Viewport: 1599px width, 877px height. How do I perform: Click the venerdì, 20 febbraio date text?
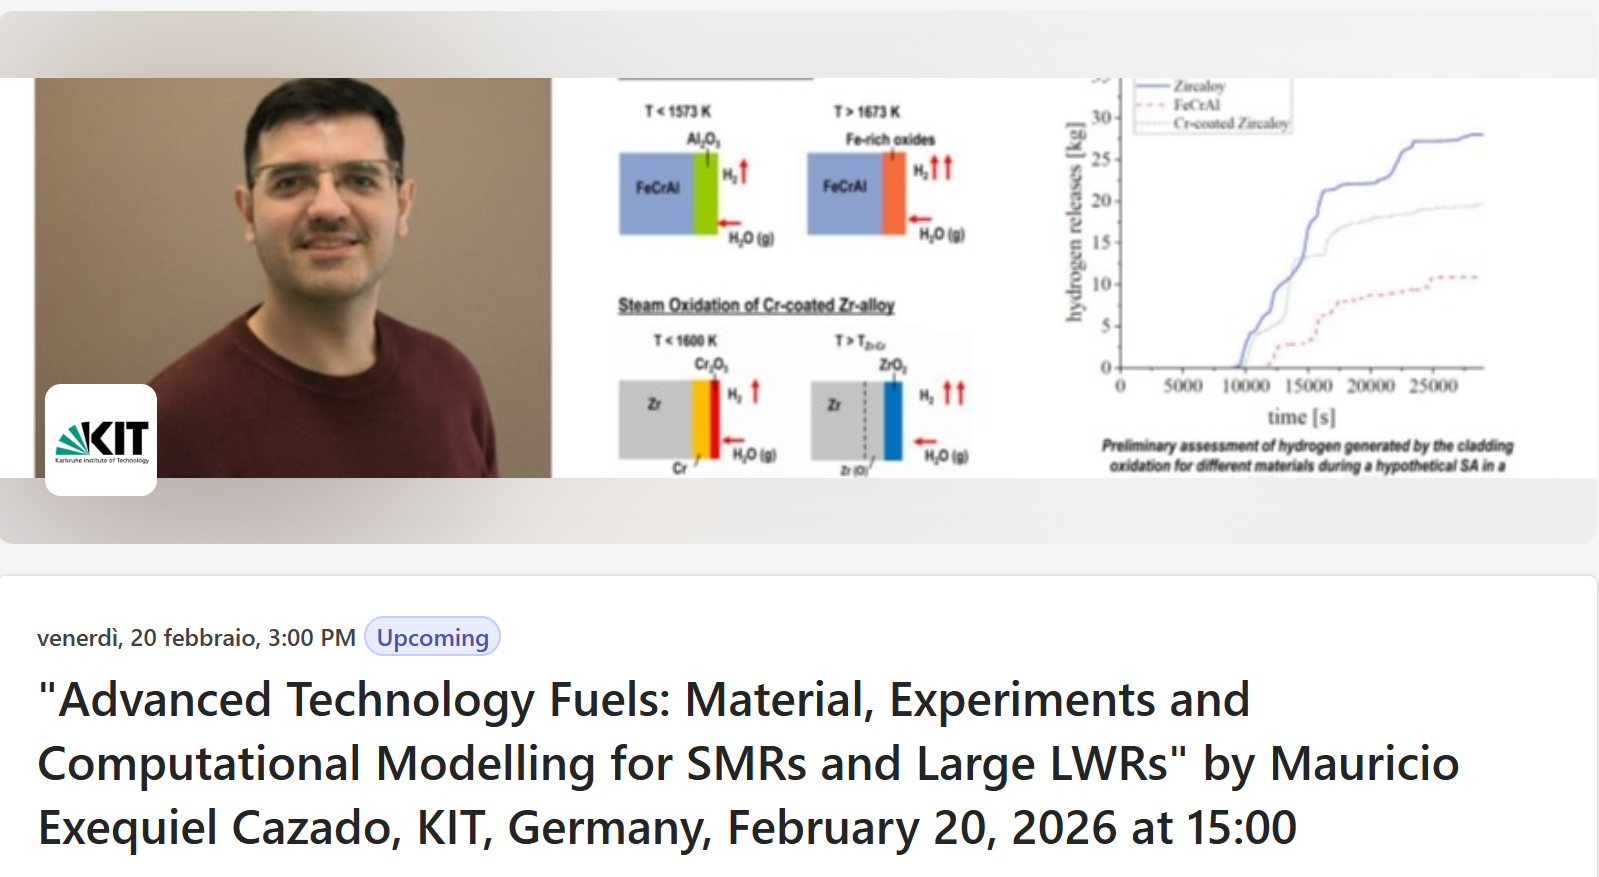point(196,638)
